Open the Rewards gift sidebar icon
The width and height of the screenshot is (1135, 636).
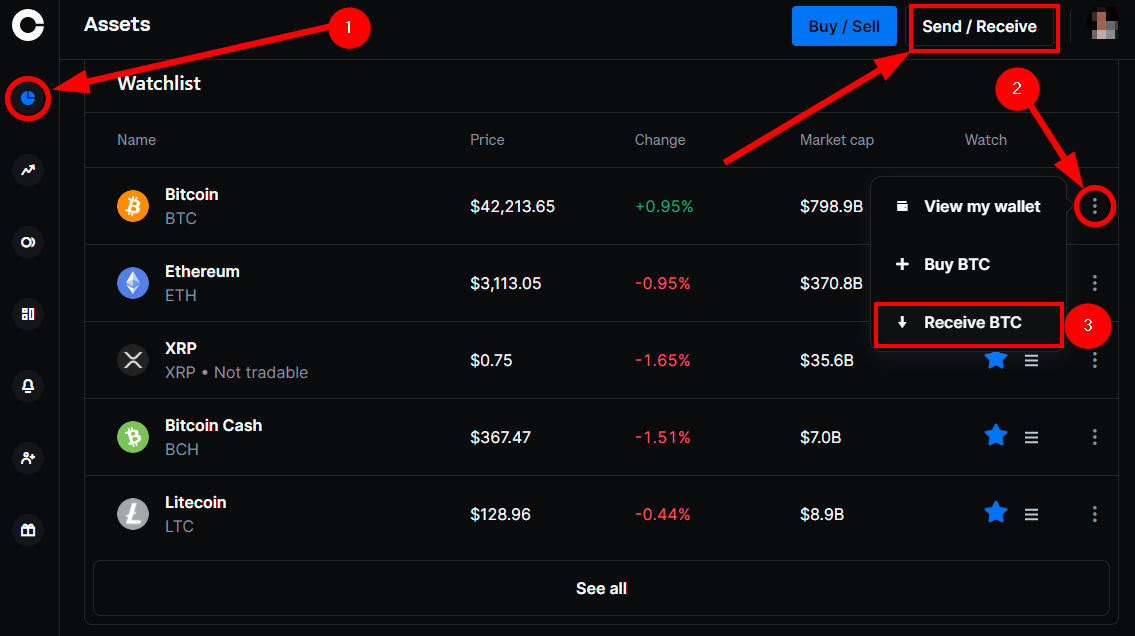pyautogui.click(x=28, y=530)
